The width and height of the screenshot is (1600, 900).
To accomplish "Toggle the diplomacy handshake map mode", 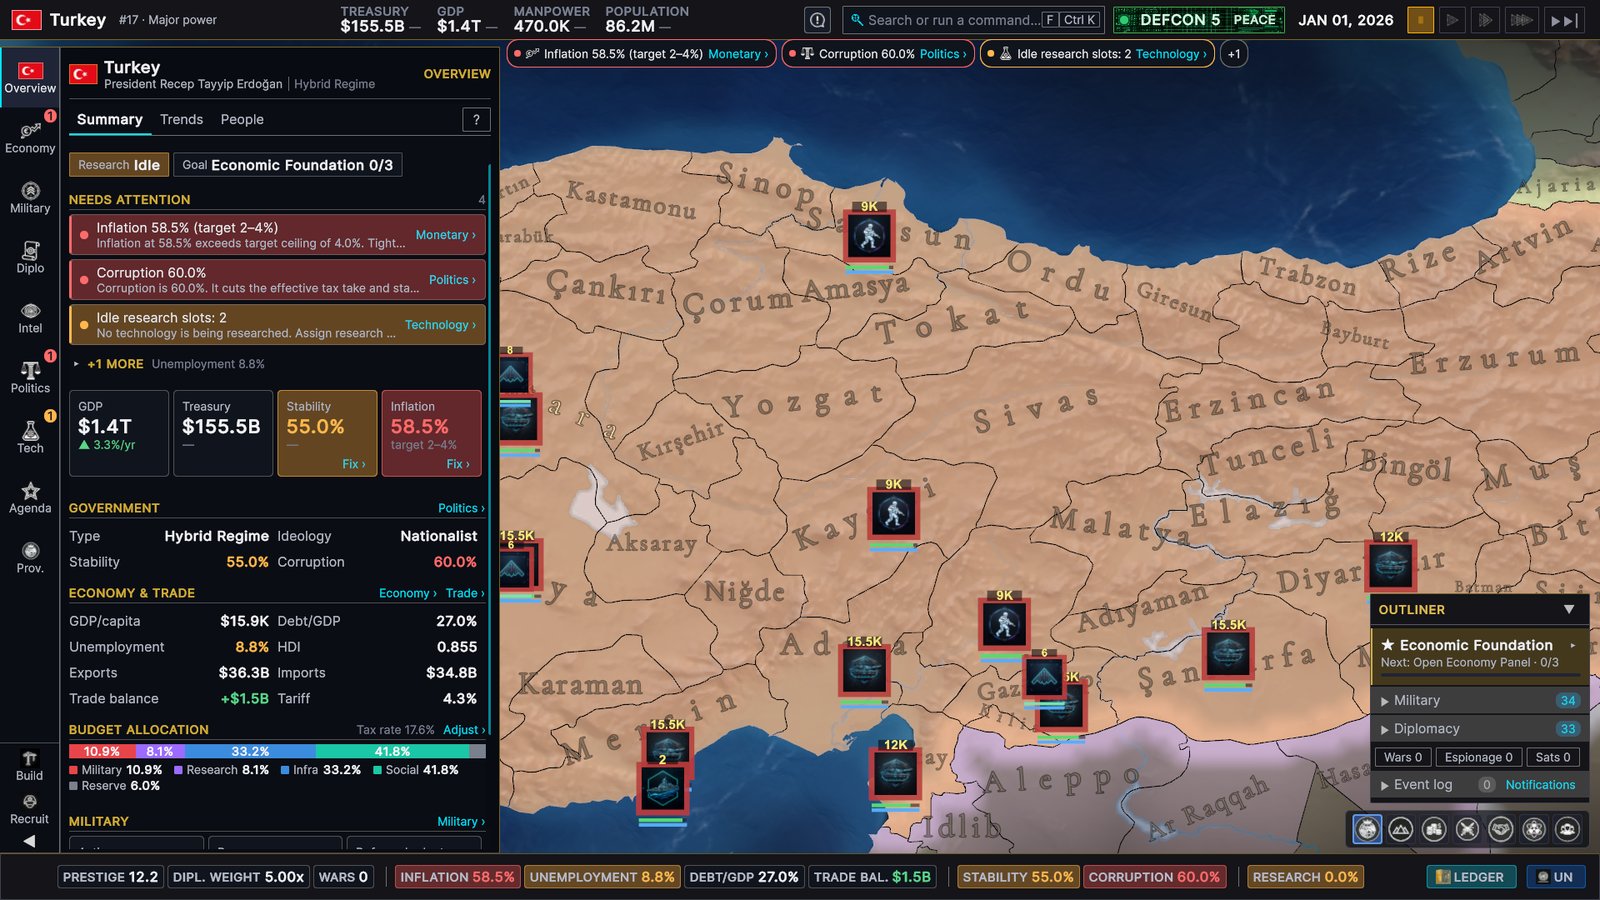I will (x=1501, y=829).
